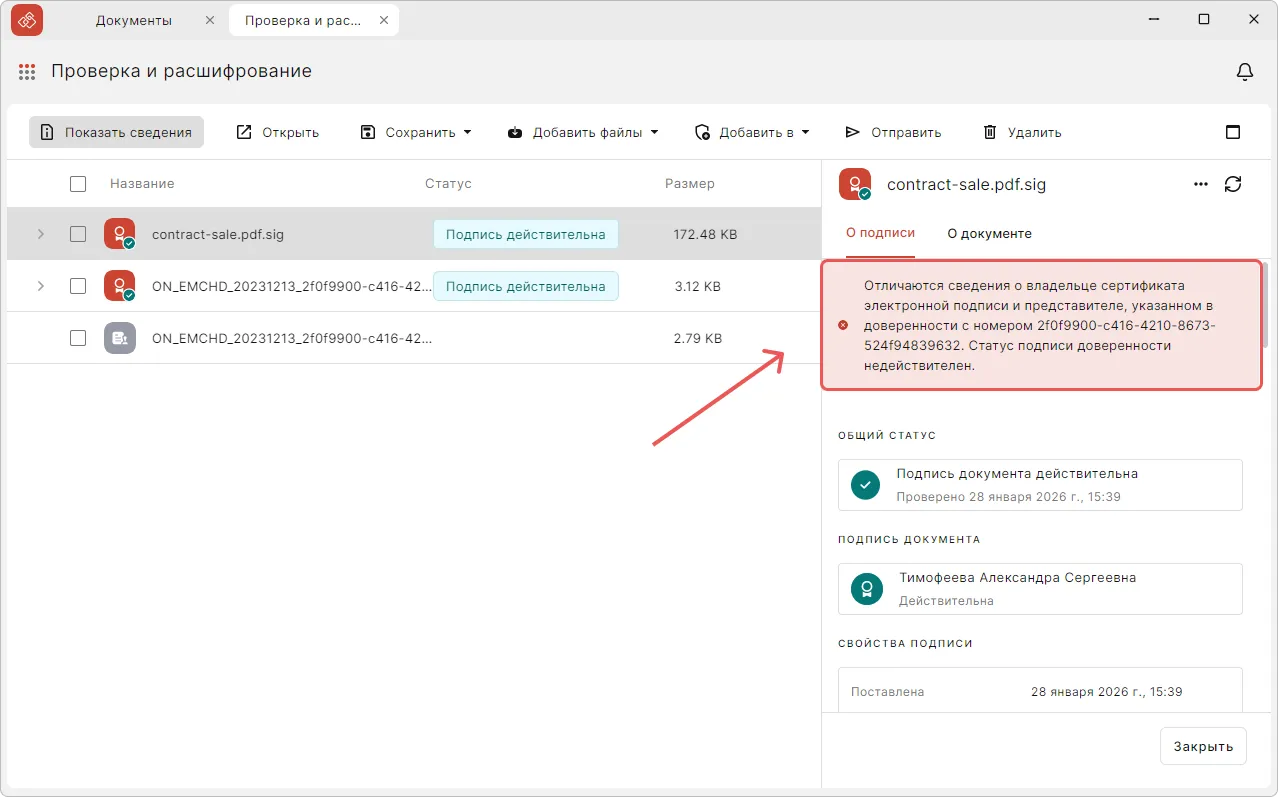Expand the contract-sale.pdf.sig row
This screenshot has width=1278, height=797.
click(x=41, y=234)
